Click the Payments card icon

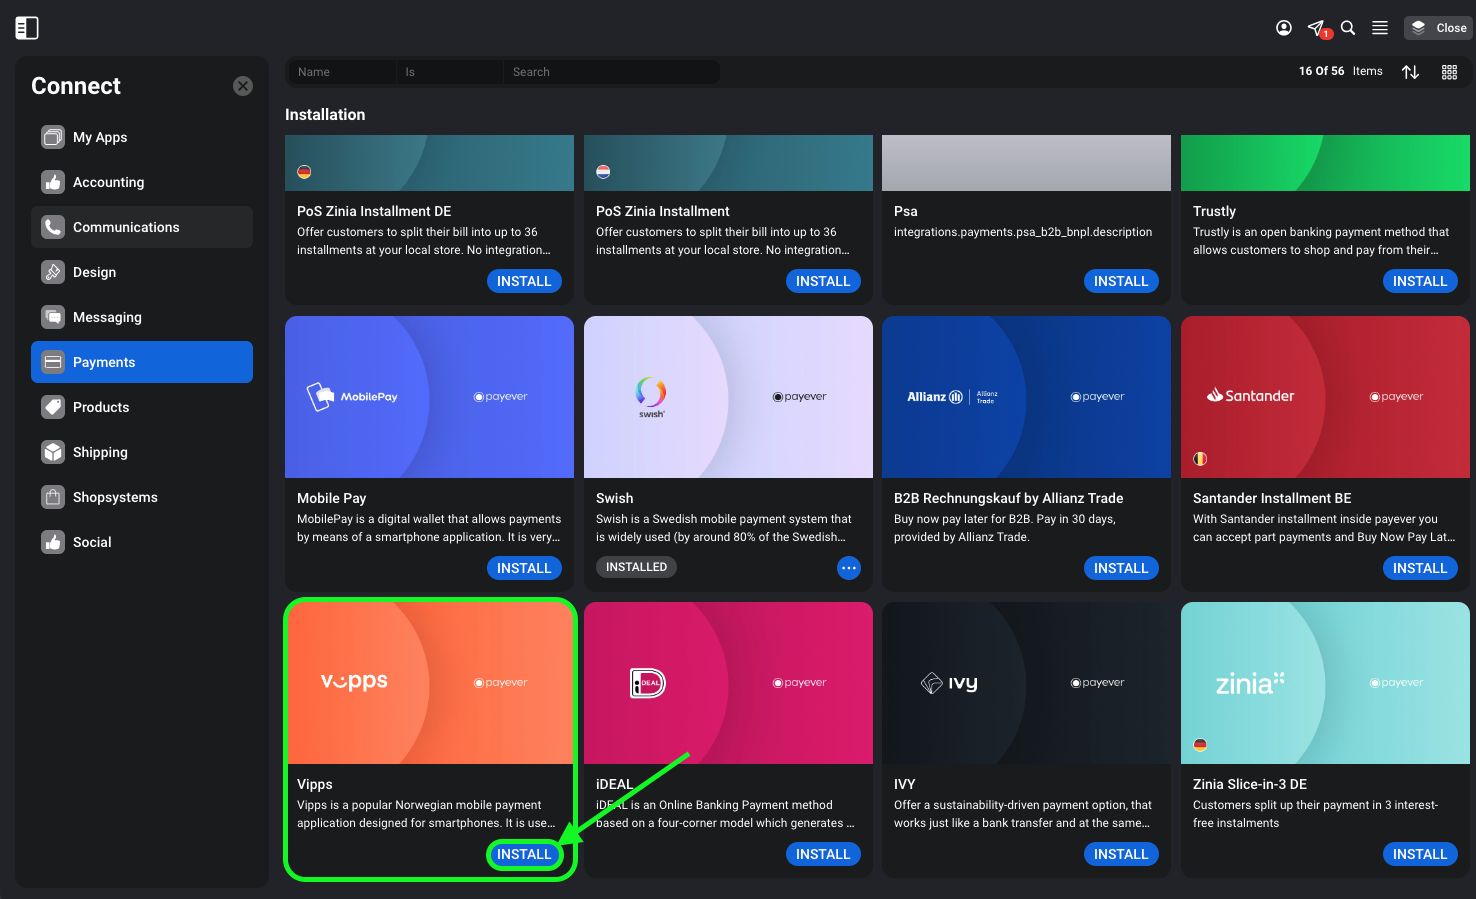click(53, 362)
